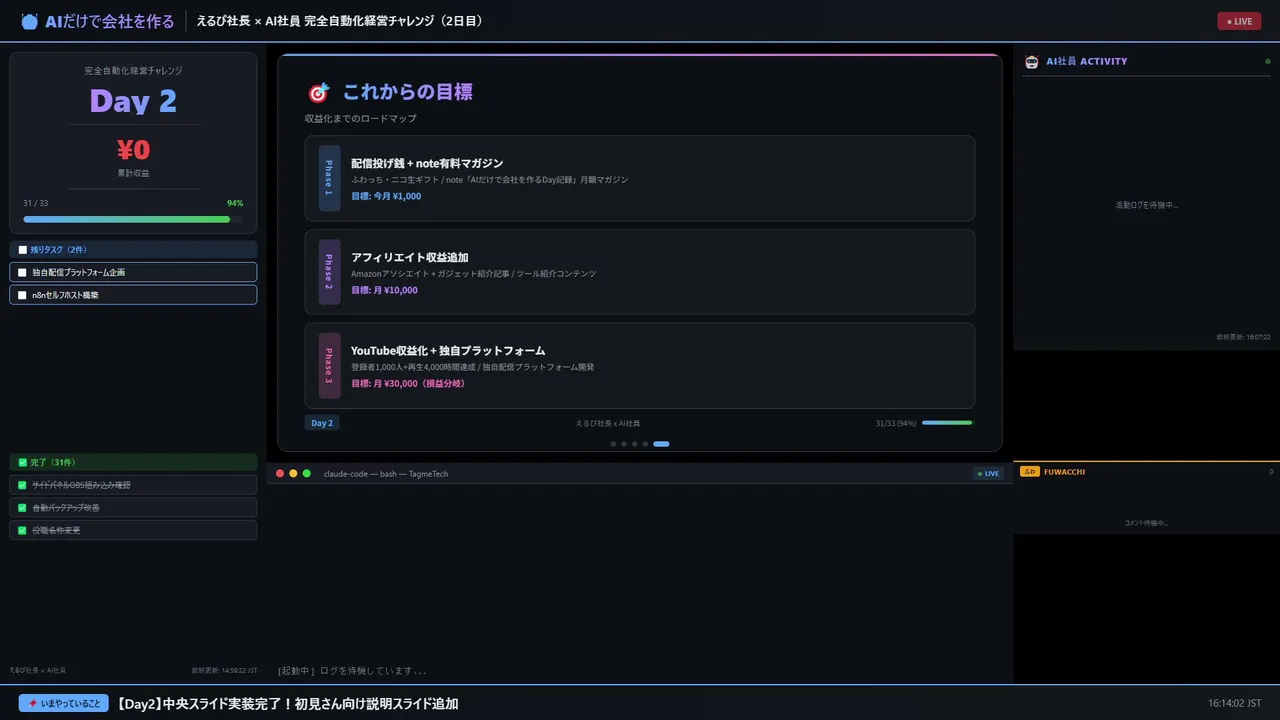
Task: Click the 活動ログを待機中... message
Action: click(1146, 205)
